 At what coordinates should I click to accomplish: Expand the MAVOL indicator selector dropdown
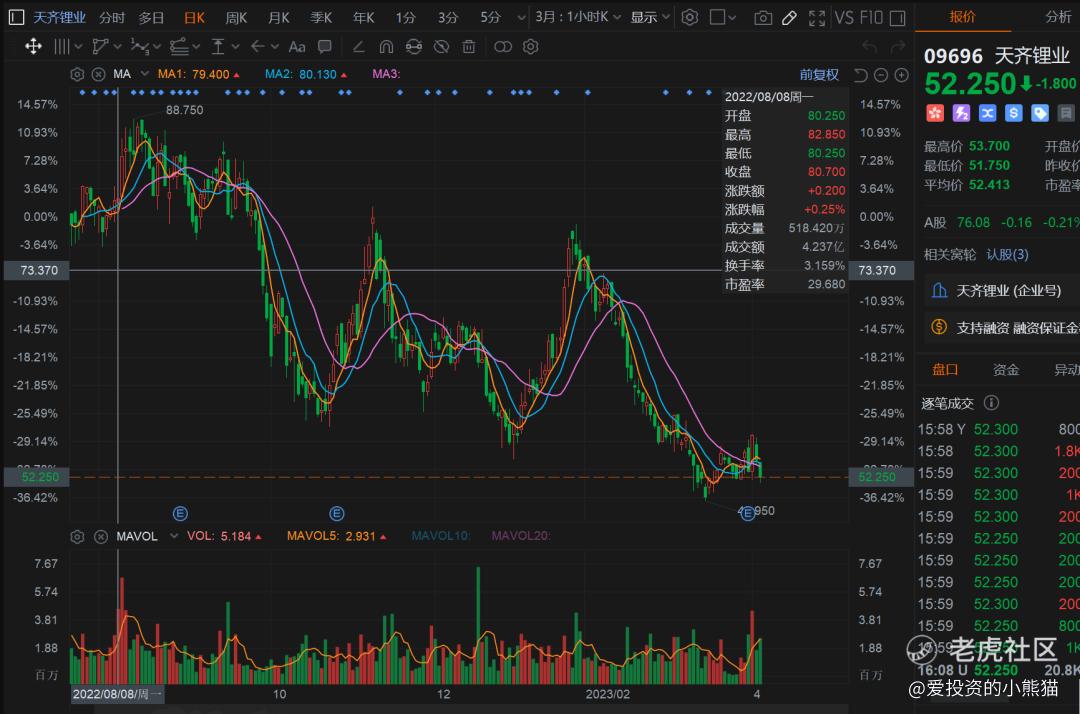point(174,536)
